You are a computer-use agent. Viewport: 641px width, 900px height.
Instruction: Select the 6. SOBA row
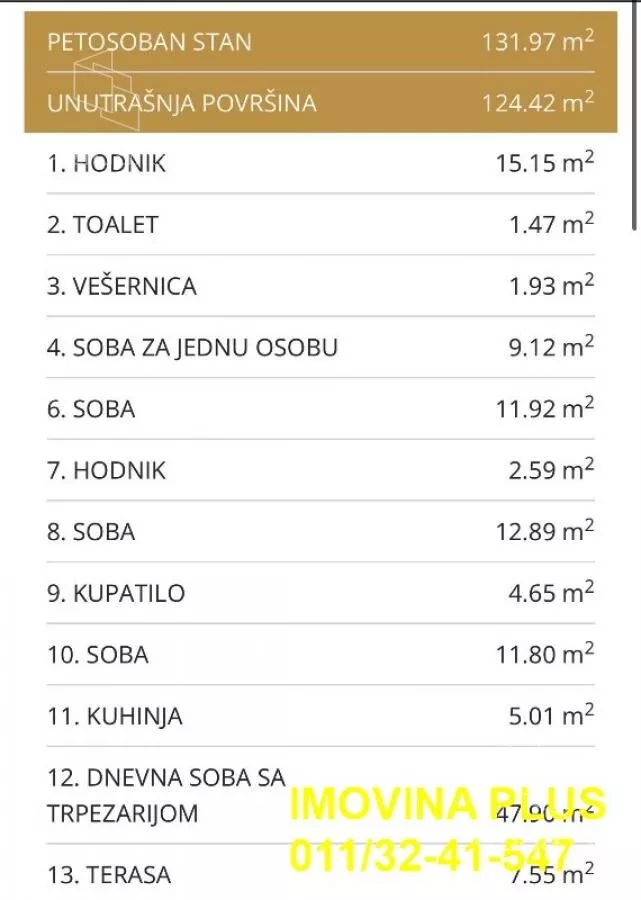320,409
